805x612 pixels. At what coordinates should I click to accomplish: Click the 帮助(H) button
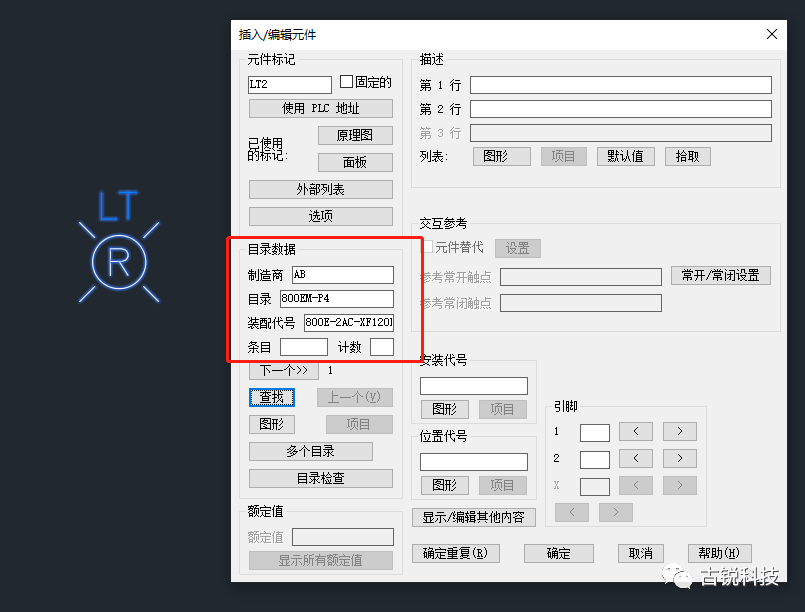[x=719, y=553]
